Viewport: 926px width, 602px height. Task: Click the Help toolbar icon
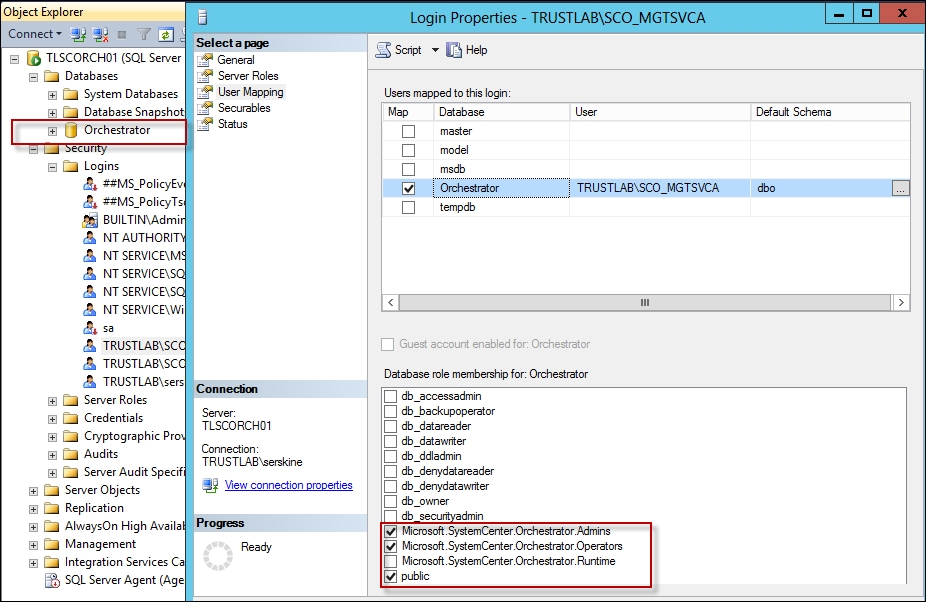click(x=454, y=50)
